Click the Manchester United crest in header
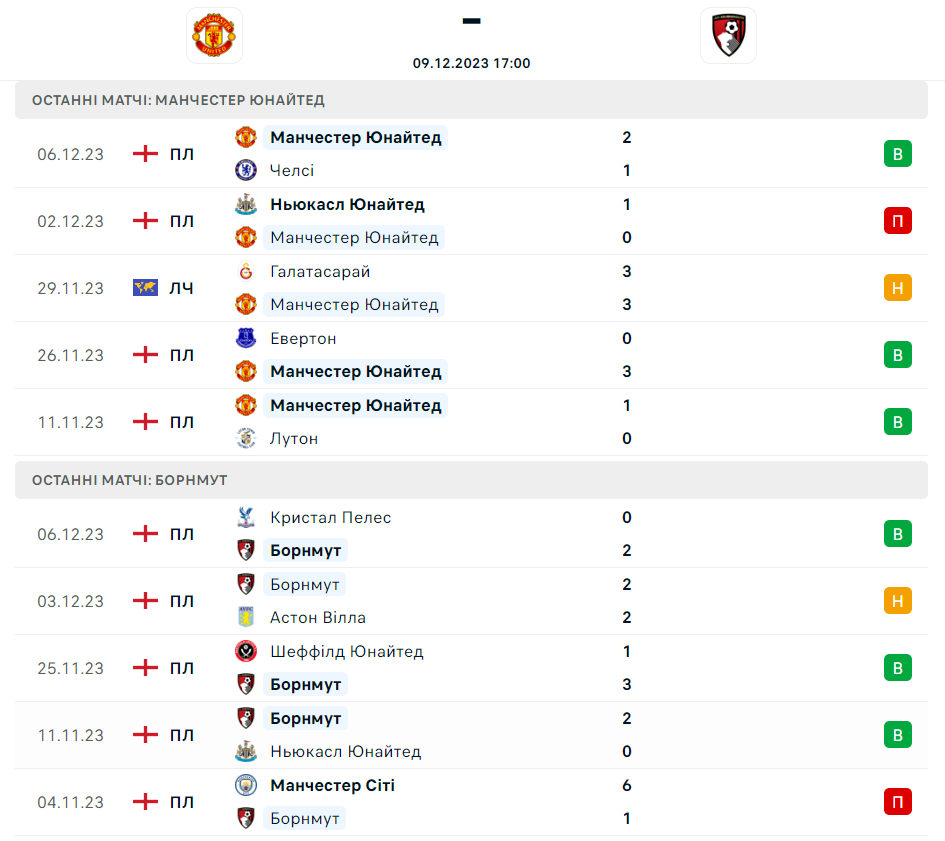This screenshot has width=945, height=841. coord(215,35)
